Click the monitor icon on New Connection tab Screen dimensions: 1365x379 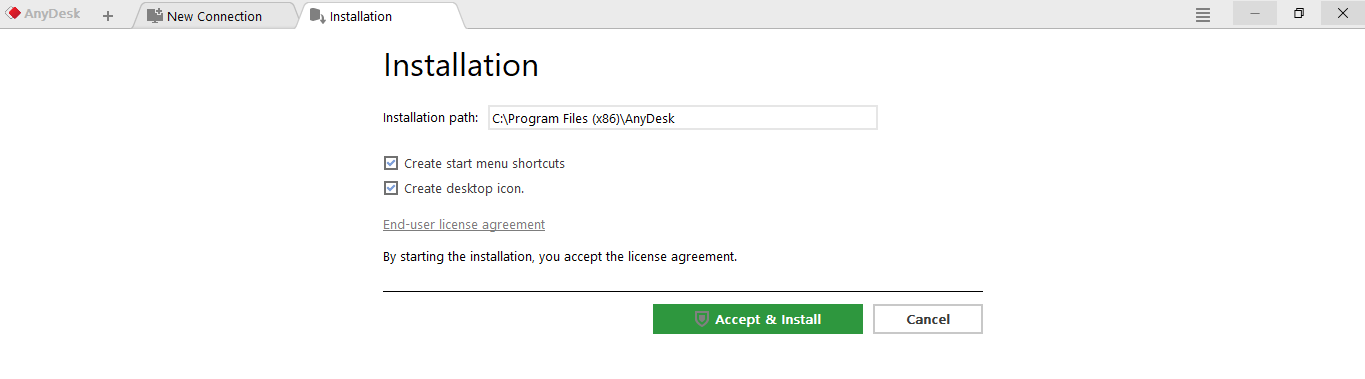coord(155,16)
